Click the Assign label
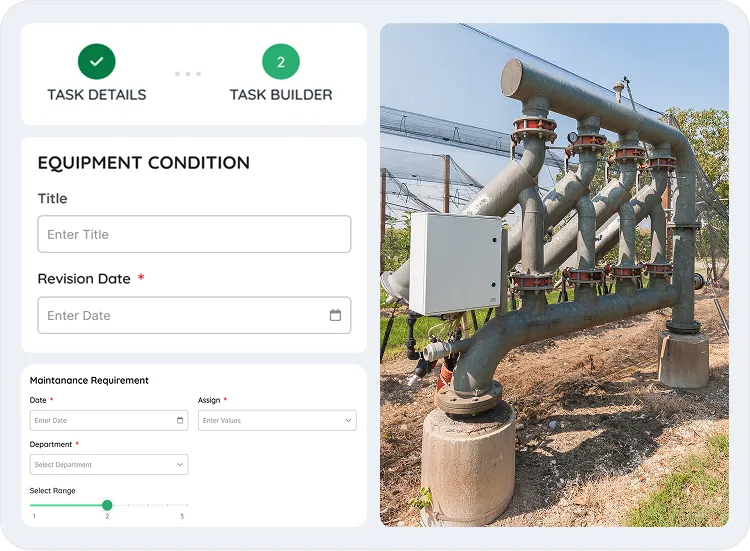750x551 pixels. click(x=209, y=400)
